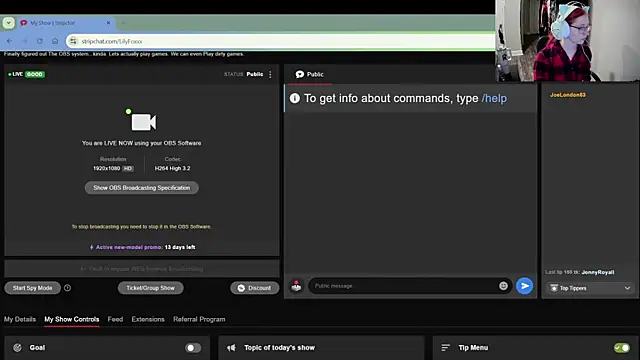
Task: Open Spy Mode info icon
Action: tap(67, 288)
